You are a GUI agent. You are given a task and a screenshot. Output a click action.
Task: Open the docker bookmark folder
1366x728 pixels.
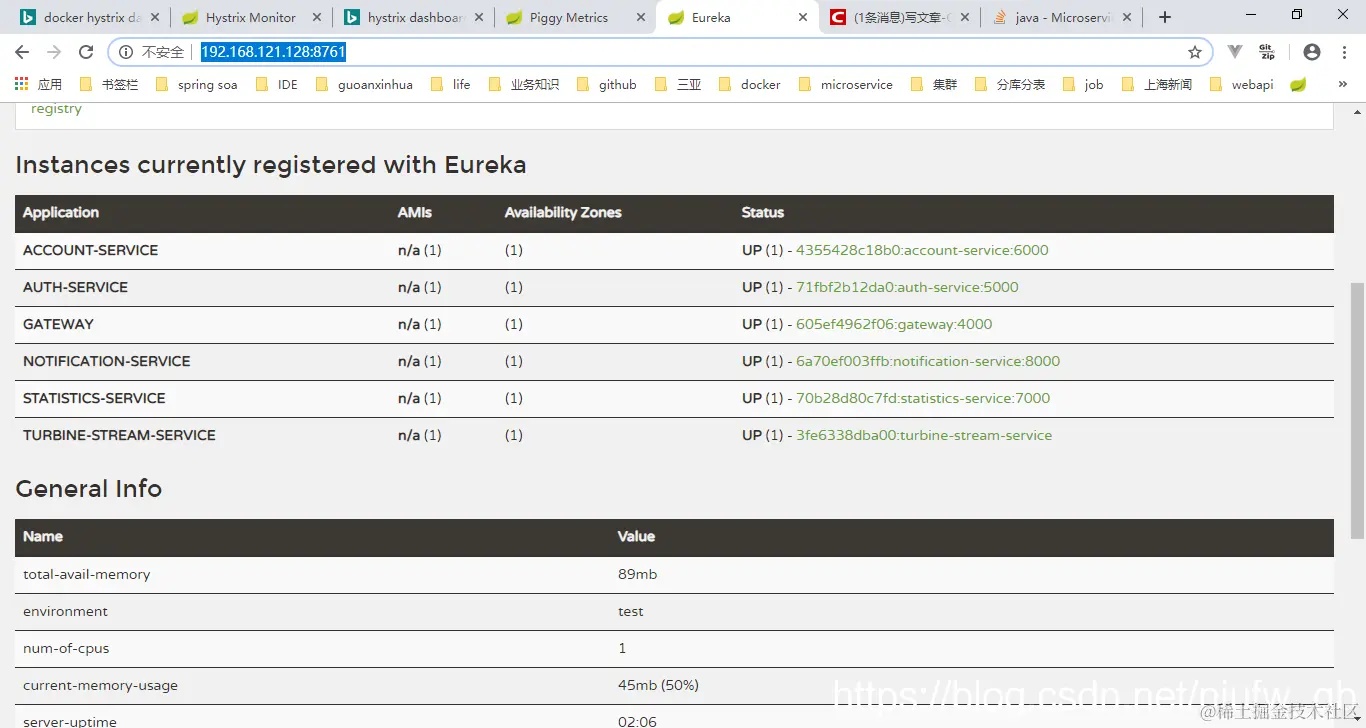tap(750, 84)
